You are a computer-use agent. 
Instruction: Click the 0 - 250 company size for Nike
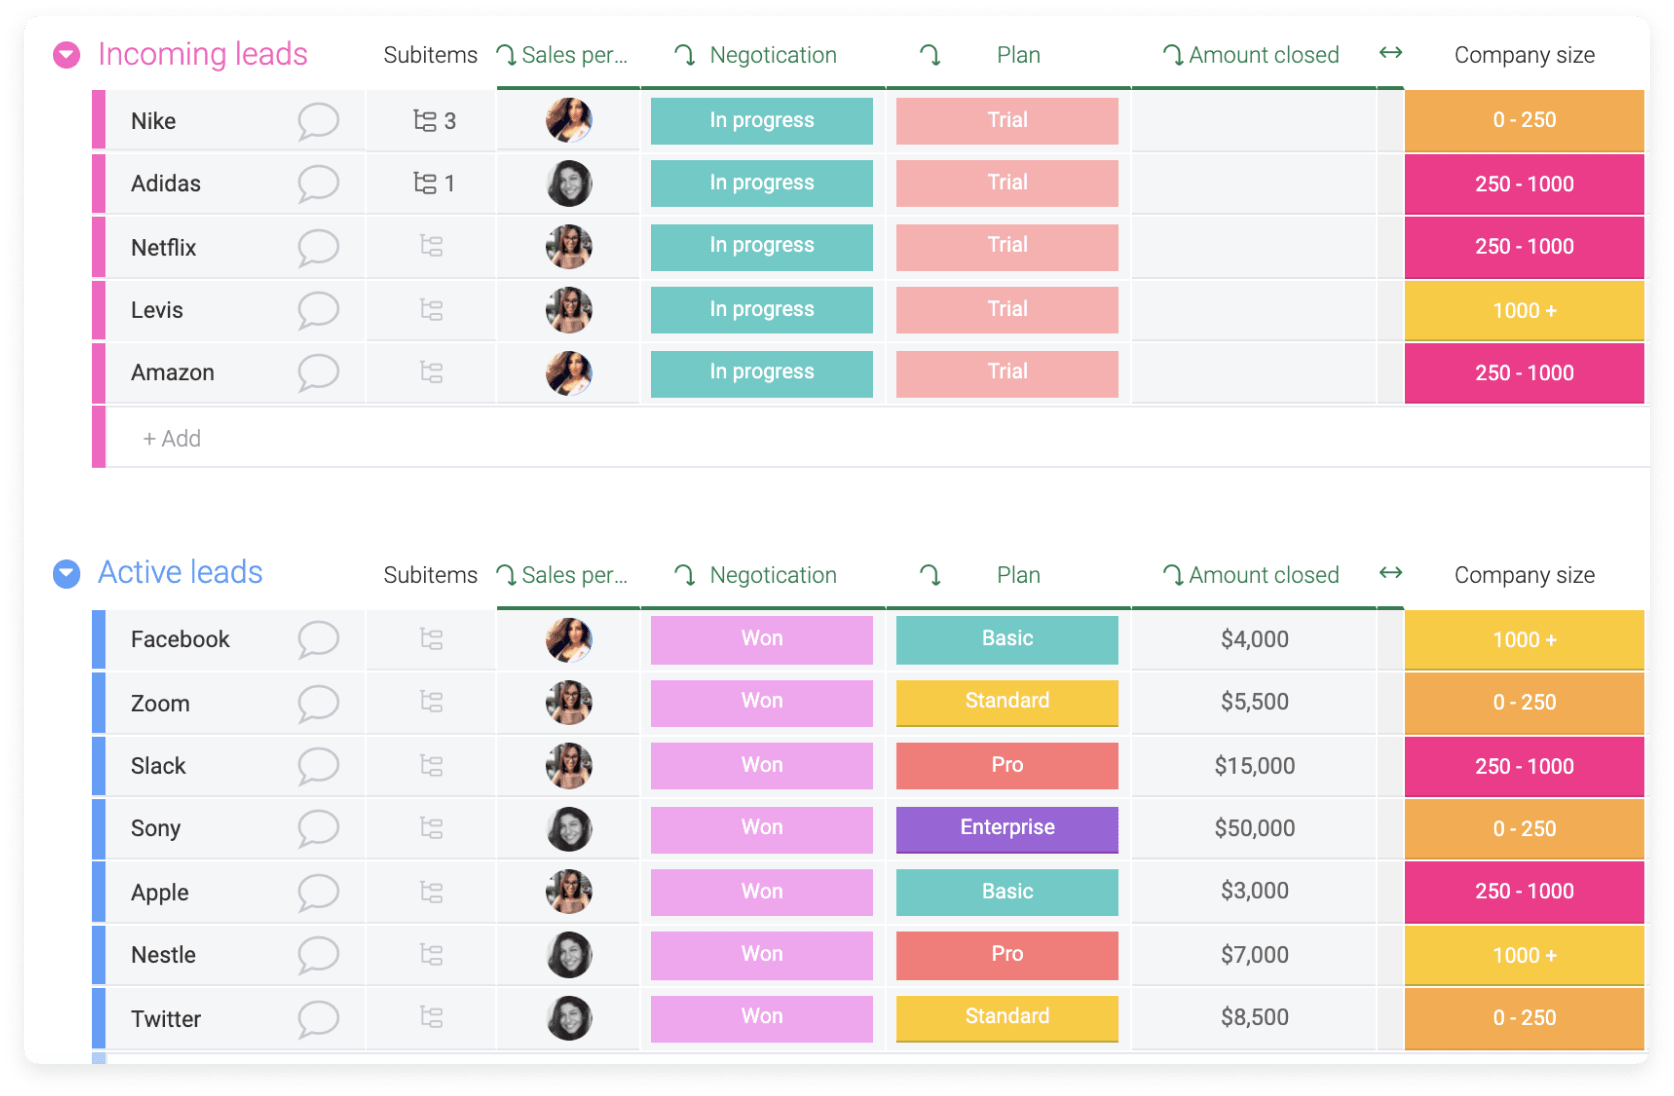click(1524, 121)
